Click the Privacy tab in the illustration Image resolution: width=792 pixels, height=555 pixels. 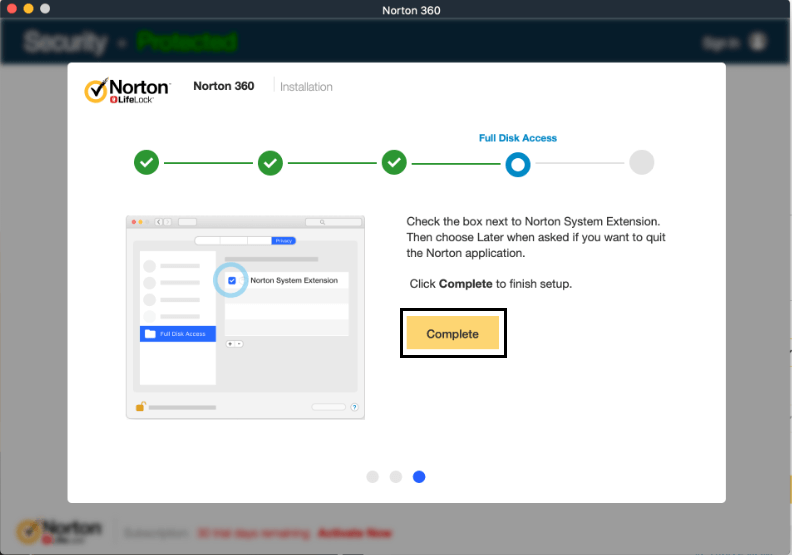click(x=284, y=241)
